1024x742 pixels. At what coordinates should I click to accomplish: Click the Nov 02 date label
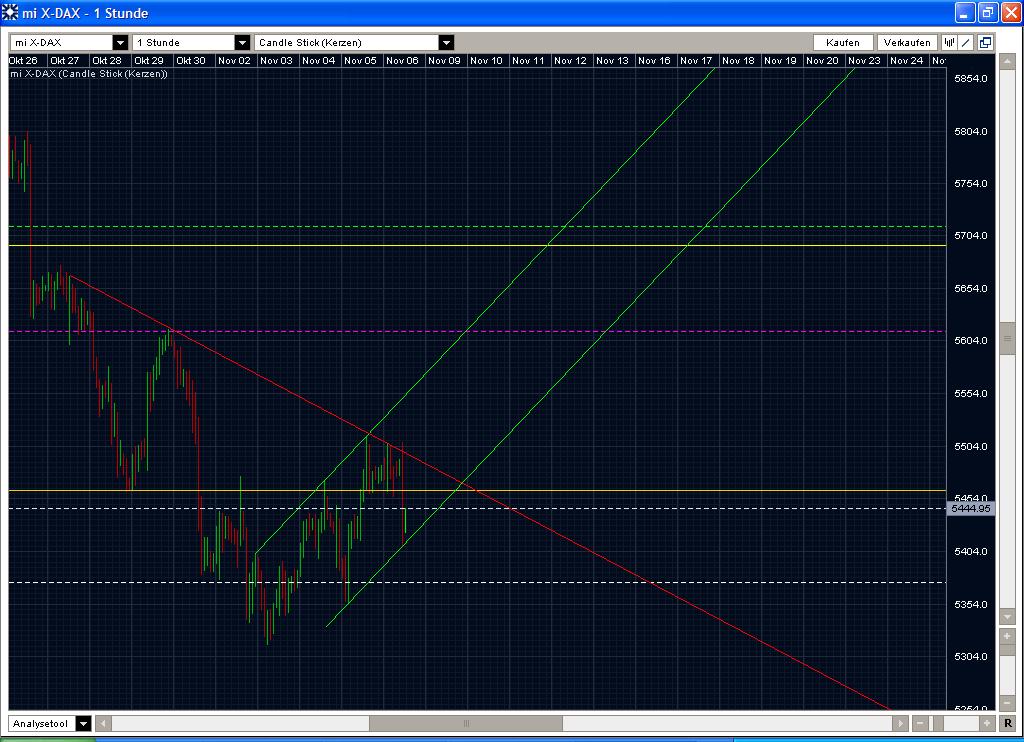234,60
